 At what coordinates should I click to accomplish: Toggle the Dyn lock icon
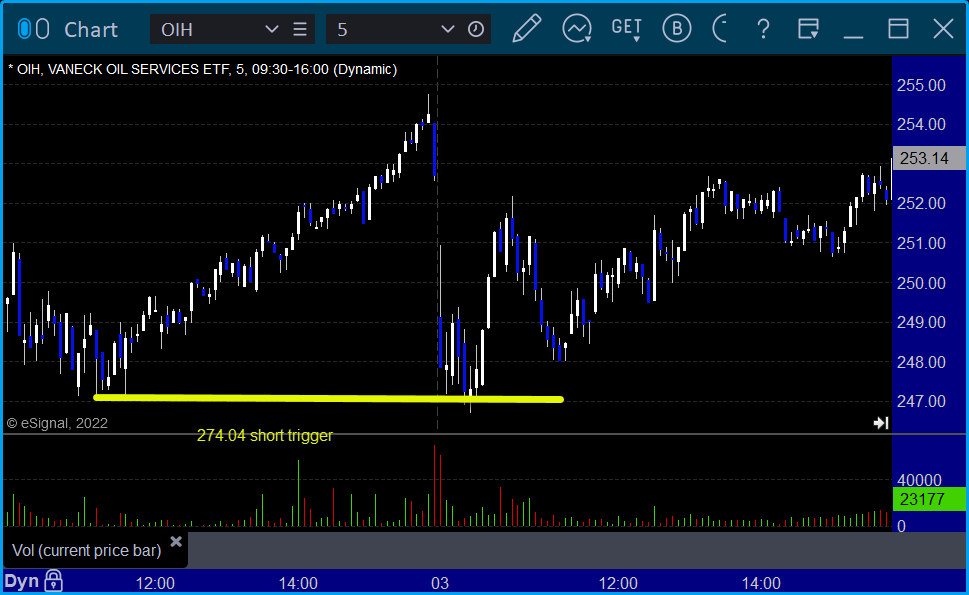(x=54, y=581)
